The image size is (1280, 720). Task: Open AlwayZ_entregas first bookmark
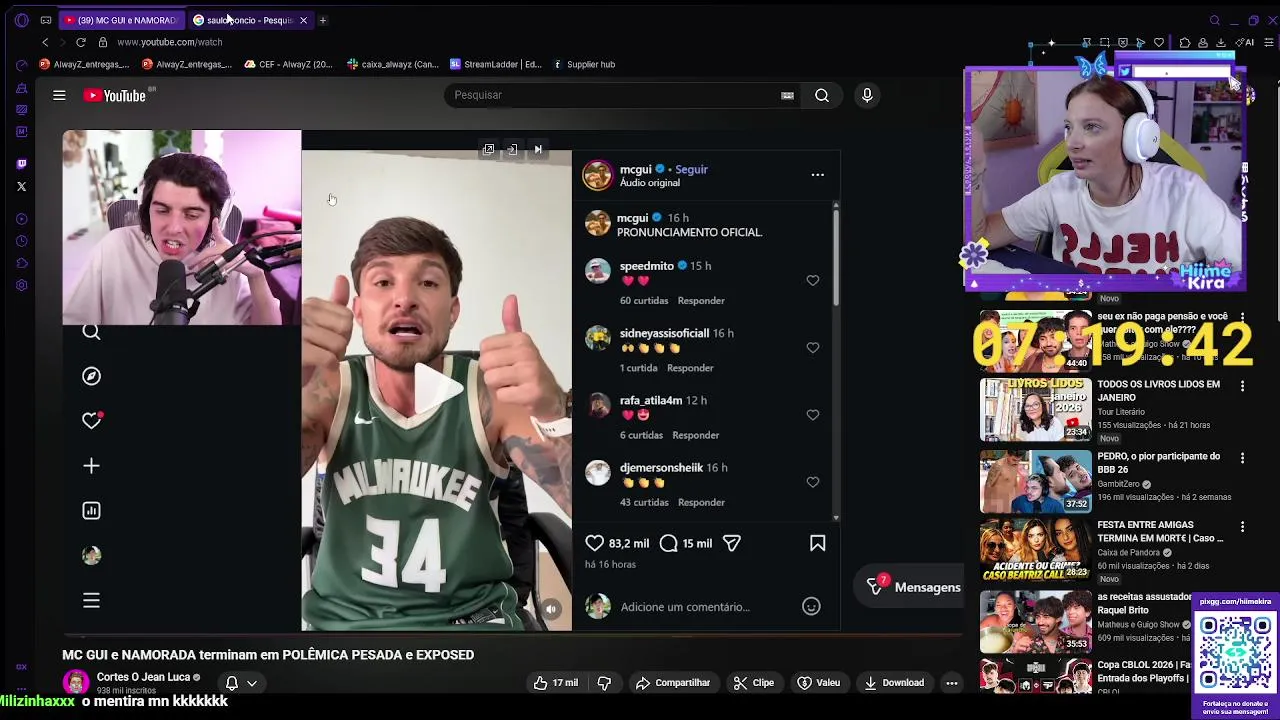click(84, 64)
